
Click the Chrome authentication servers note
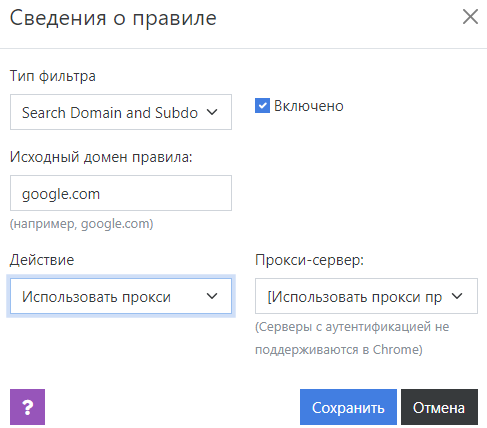(x=352, y=338)
